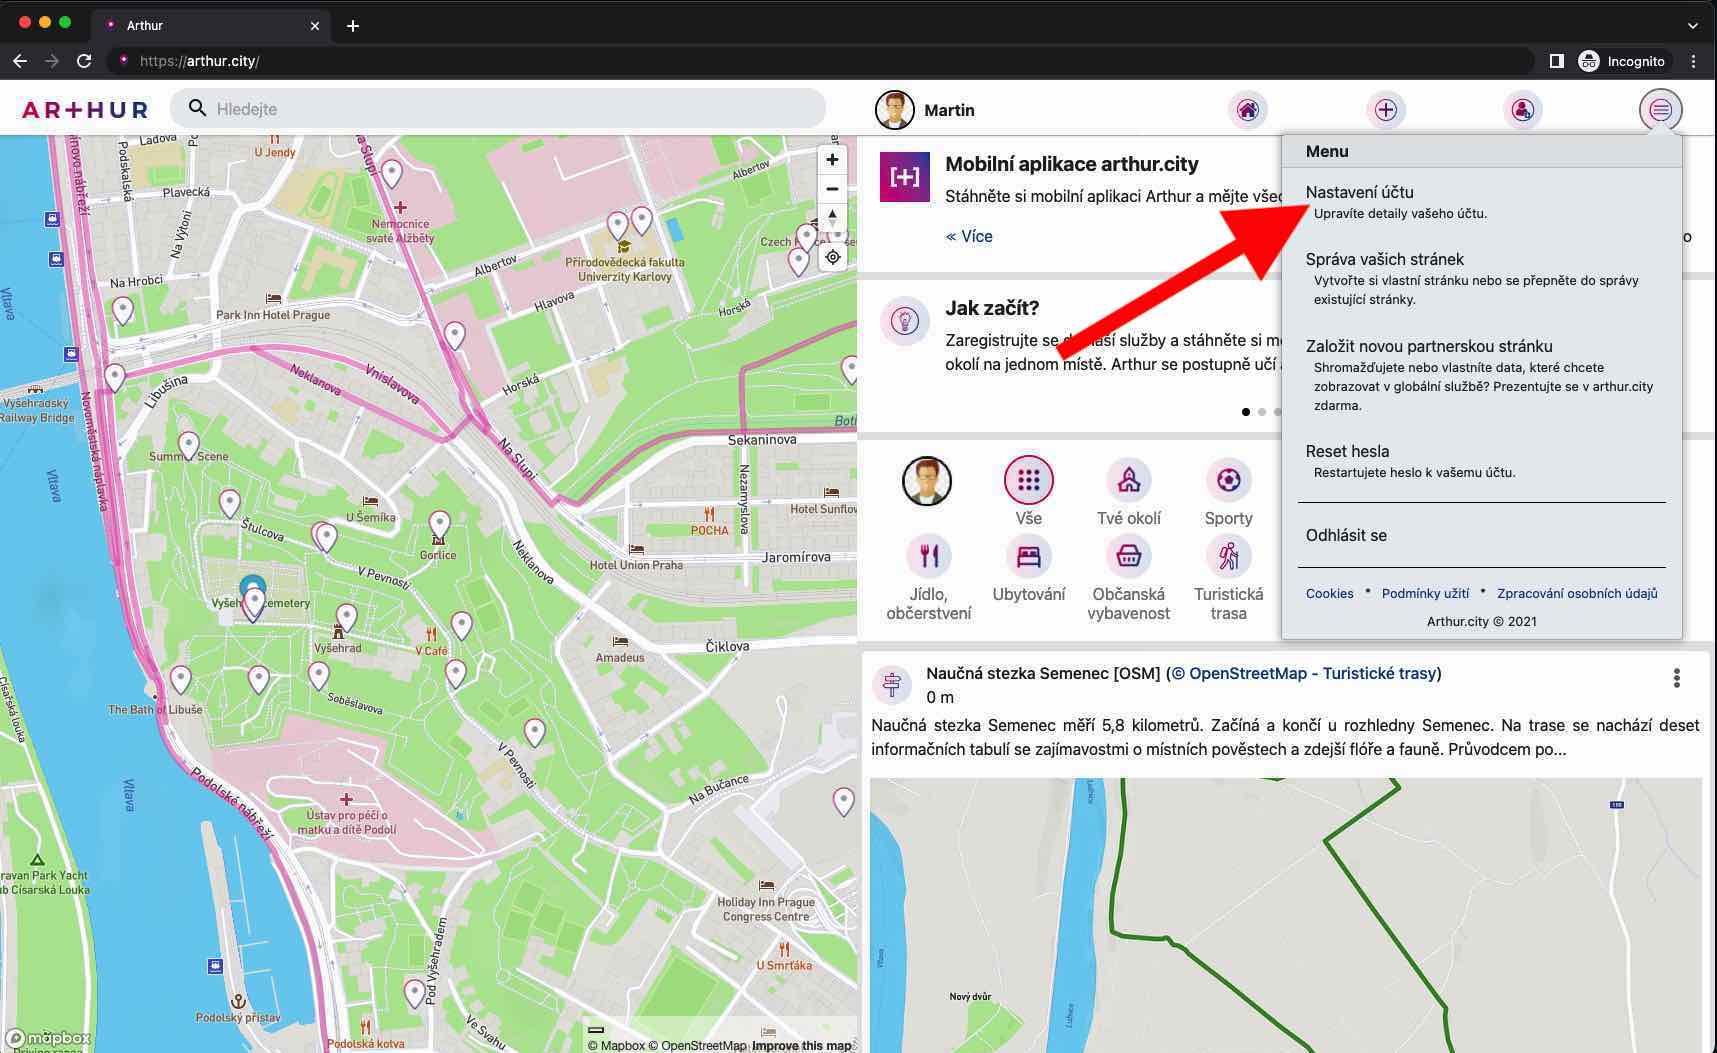Viewport: 1717px width, 1053px height.
Task: Click the lightbulb Jak začít icon
Action: point(905,321)
